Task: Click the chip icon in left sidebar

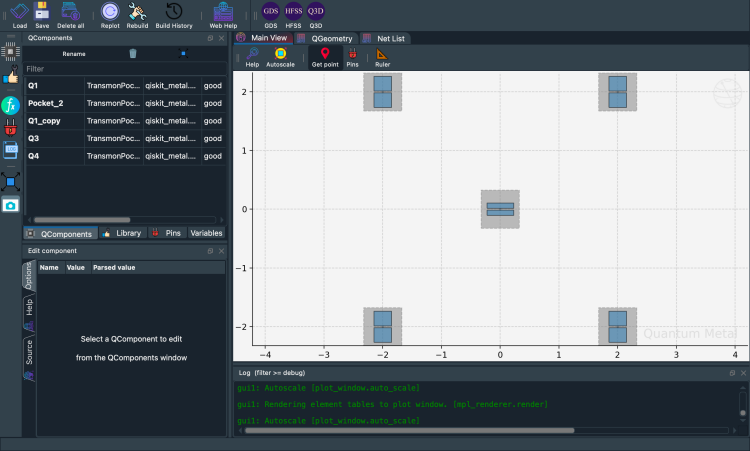Action: (11, 52)
